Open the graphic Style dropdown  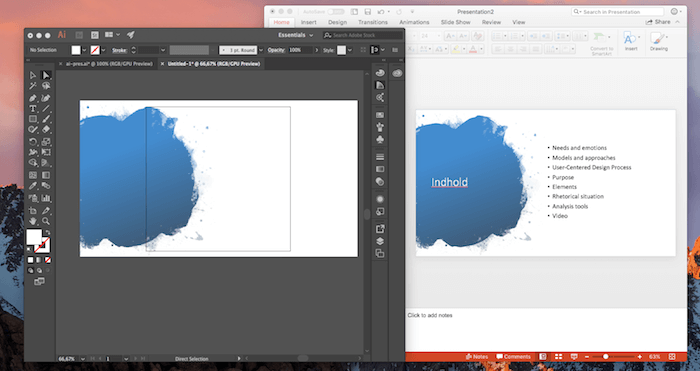350,50
